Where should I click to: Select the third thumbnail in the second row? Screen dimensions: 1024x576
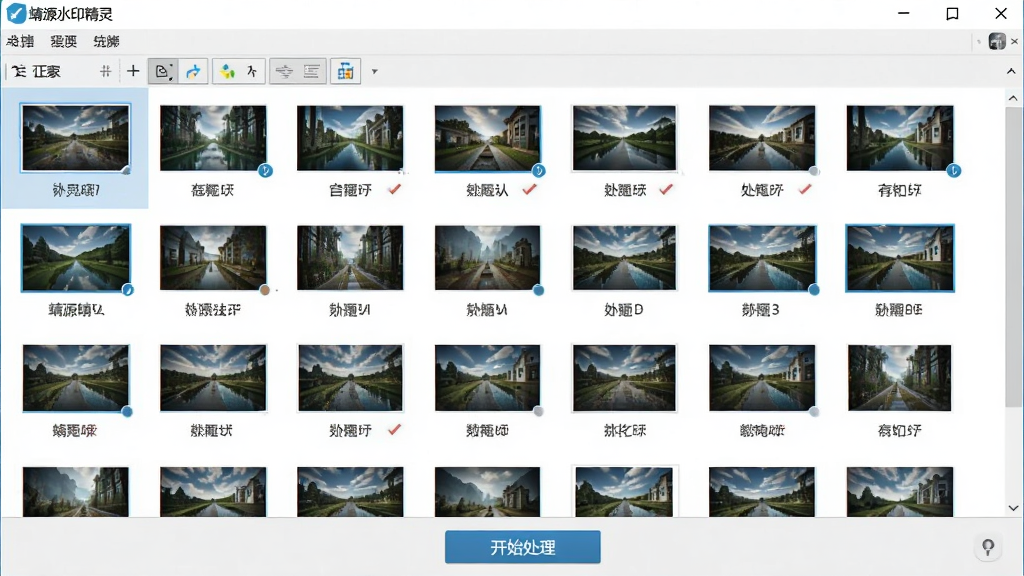coord(350,258)
